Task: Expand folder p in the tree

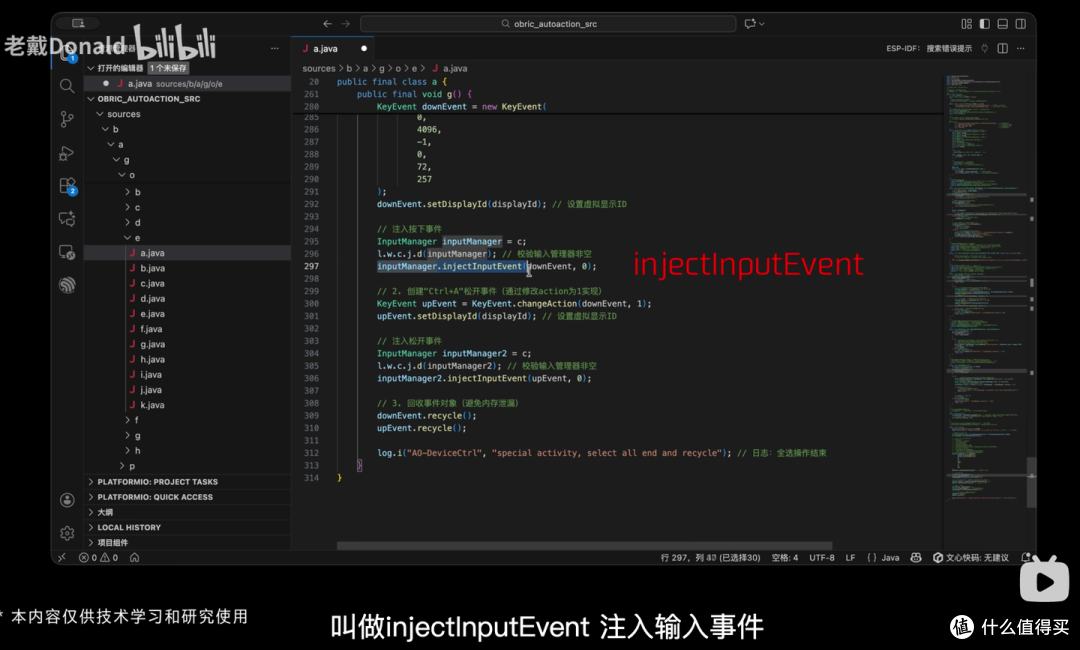Action: [122, 466]
